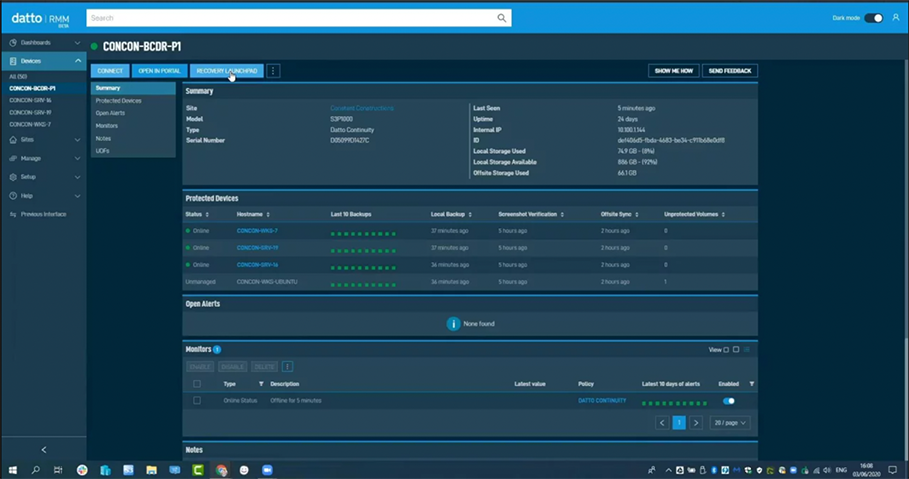The image size is (909, 479).
Task: Open the 20 / page dropdown
Action: [x=729, y=423]
